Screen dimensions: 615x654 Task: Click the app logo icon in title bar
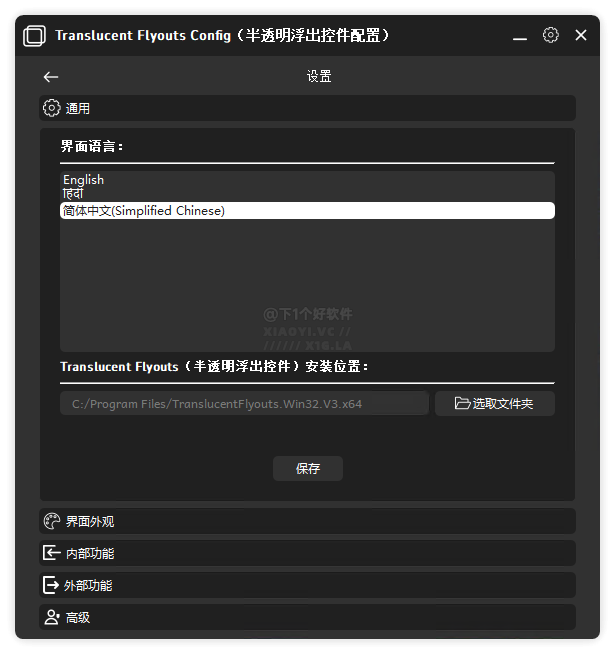[x=34, y=35]
